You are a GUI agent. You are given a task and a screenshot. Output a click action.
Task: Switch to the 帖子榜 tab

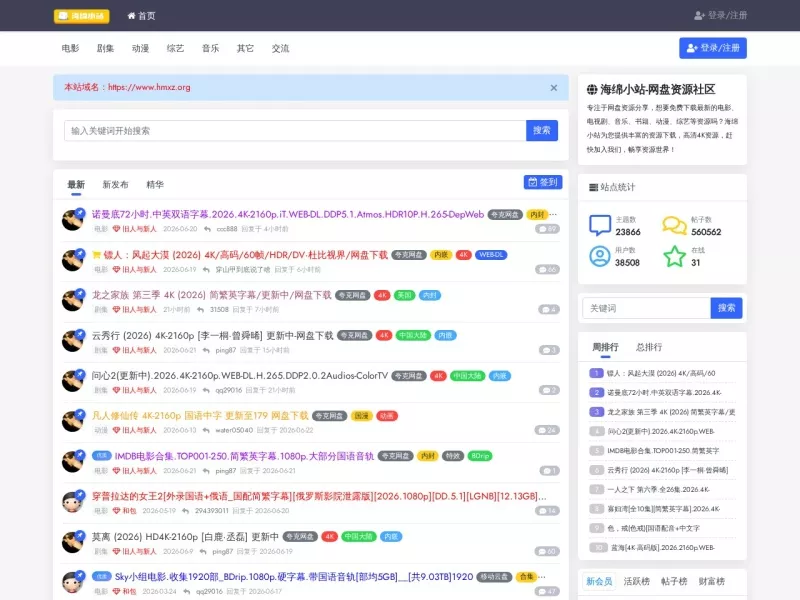674,582
